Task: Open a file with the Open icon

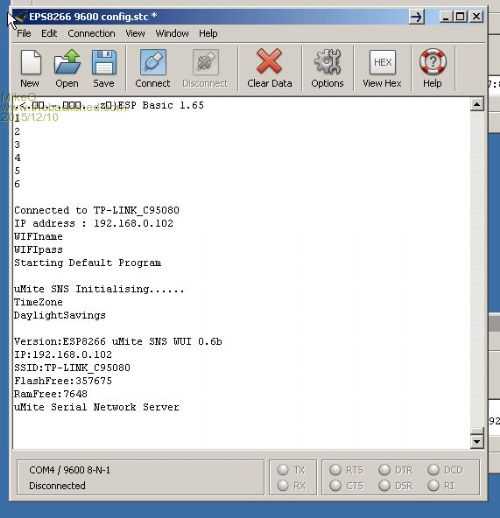Action: pos(67,62)
